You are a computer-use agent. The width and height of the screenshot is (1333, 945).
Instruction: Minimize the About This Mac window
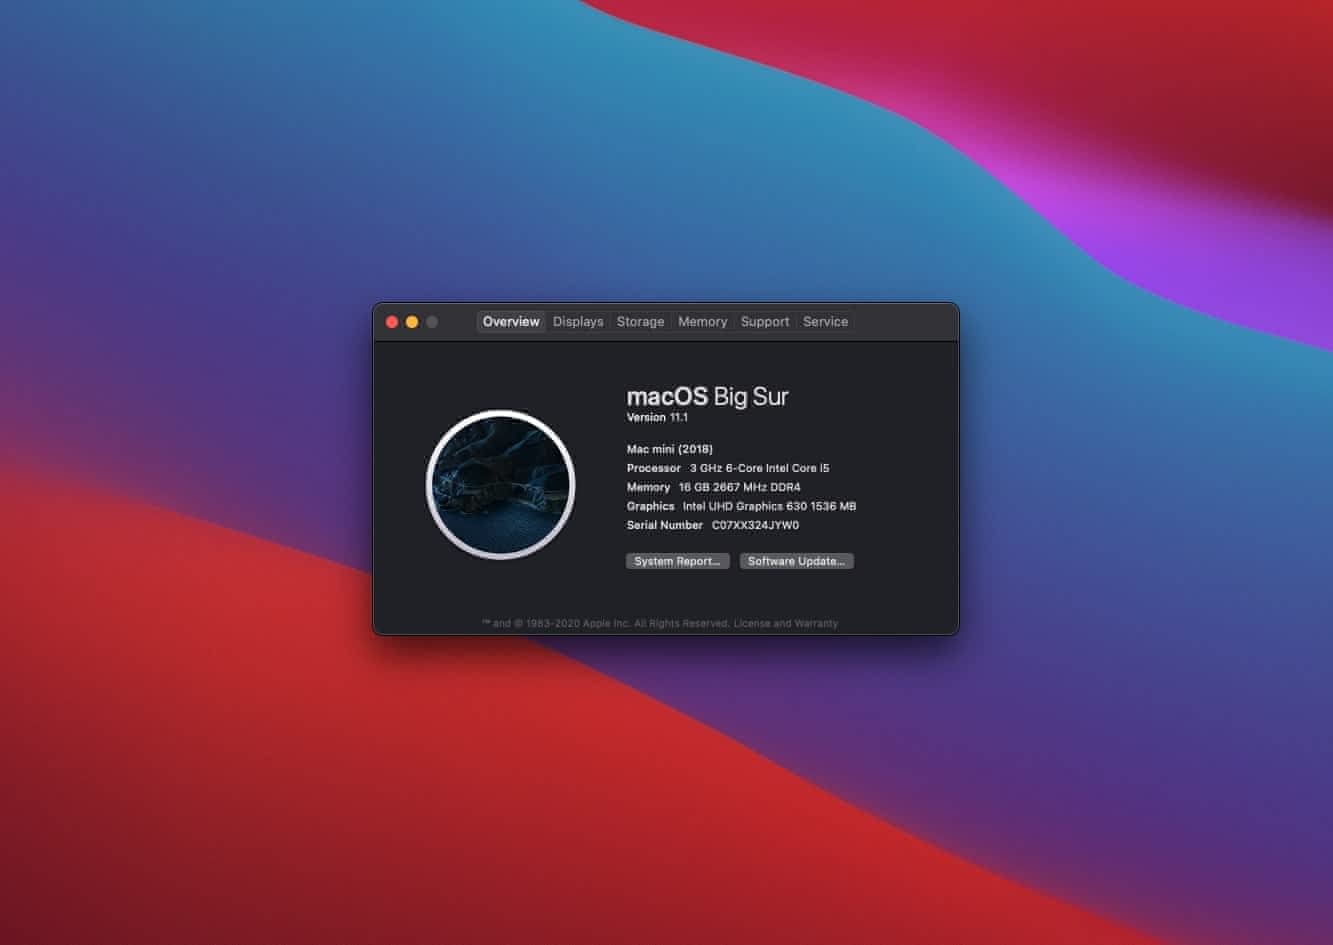coord(412,322)
